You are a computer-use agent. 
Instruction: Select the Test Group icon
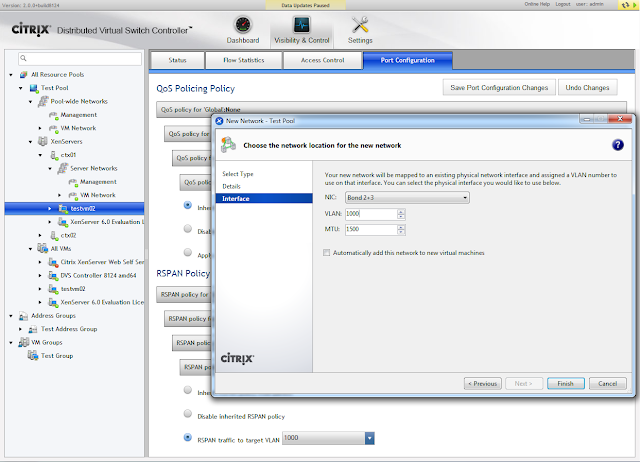point(33,355)
